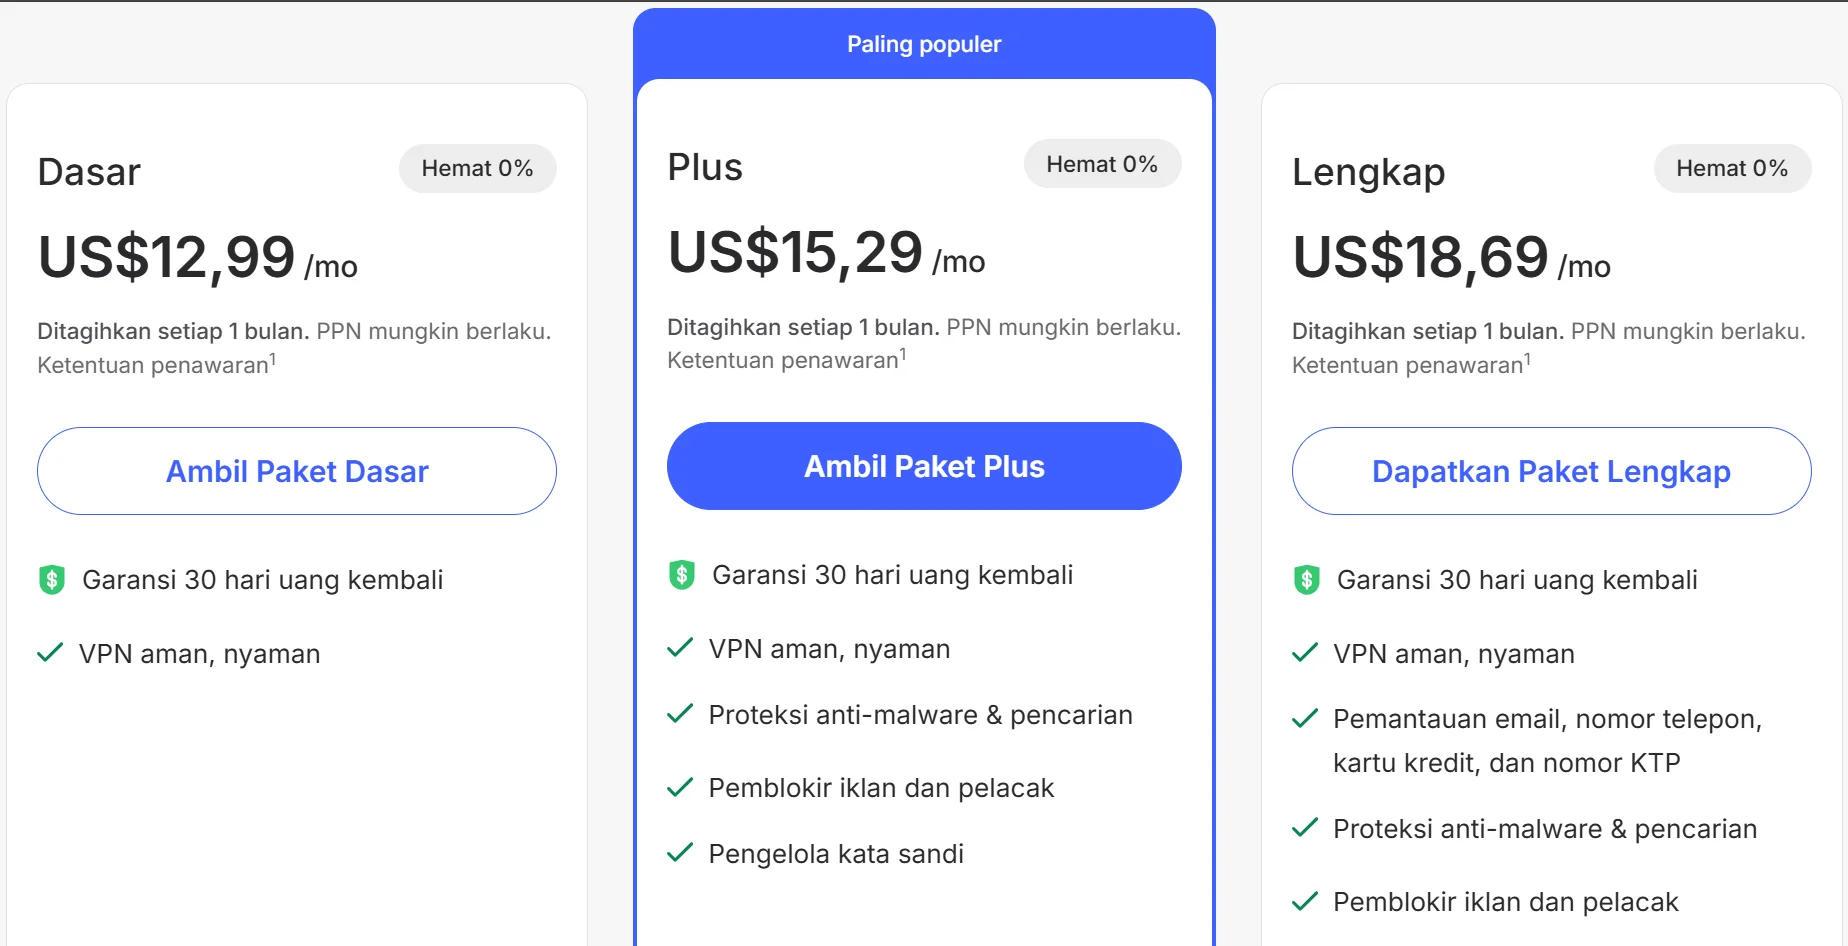Open Ketentuan penawaran under the Plus price

[784, 360]
